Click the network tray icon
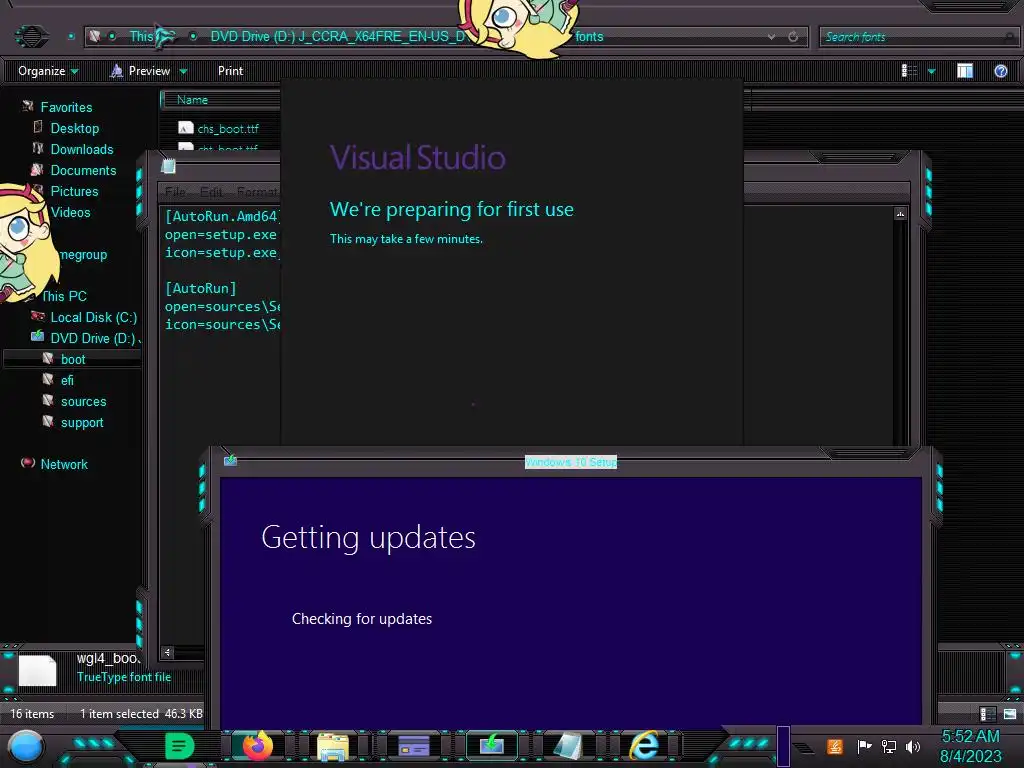Screen dimensions: 1024x768 pos(888,746)
